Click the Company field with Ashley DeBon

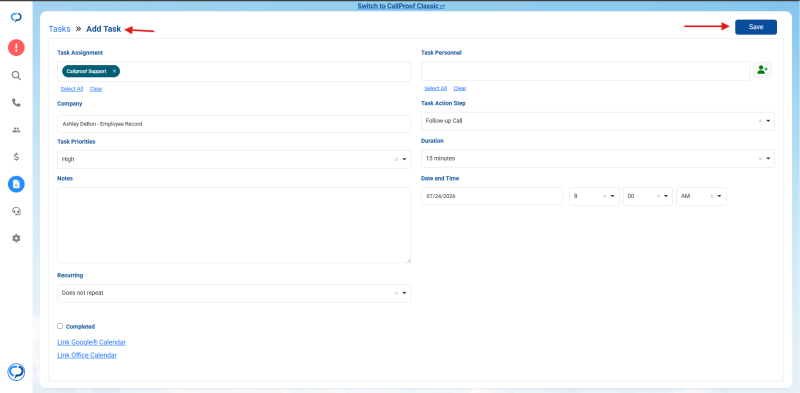tap(234, 124)
